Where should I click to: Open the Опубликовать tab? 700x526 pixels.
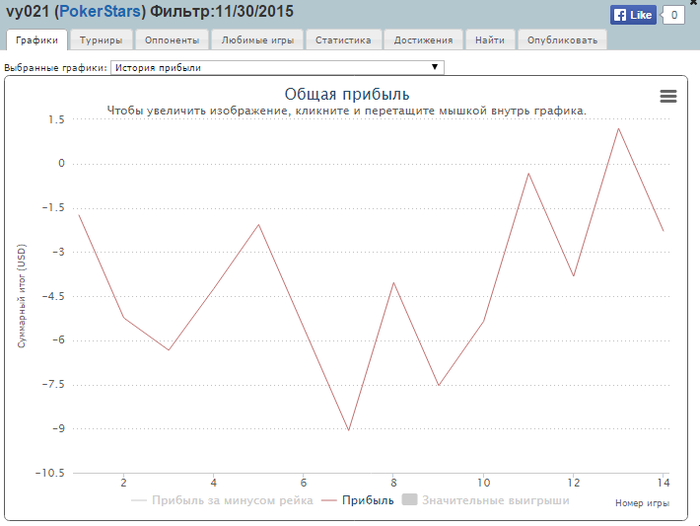tap(562, 40)
